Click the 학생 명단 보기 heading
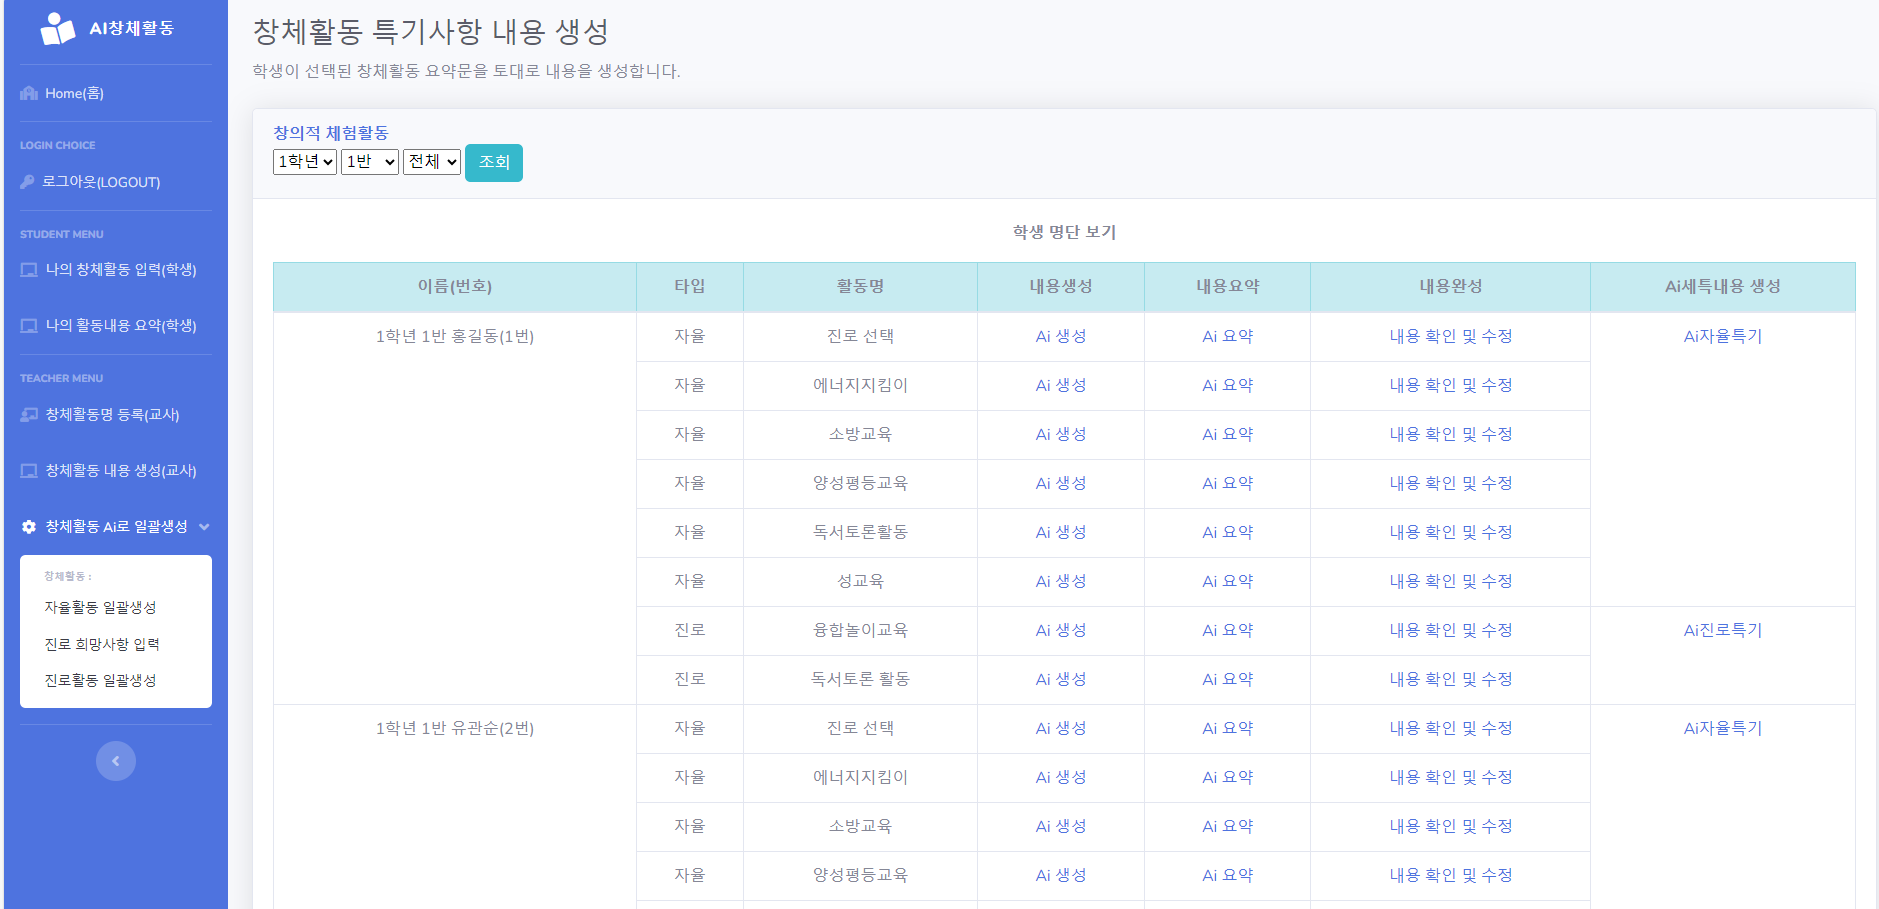Viewport: 1879px width, 909px height. tap(1064, 232)
